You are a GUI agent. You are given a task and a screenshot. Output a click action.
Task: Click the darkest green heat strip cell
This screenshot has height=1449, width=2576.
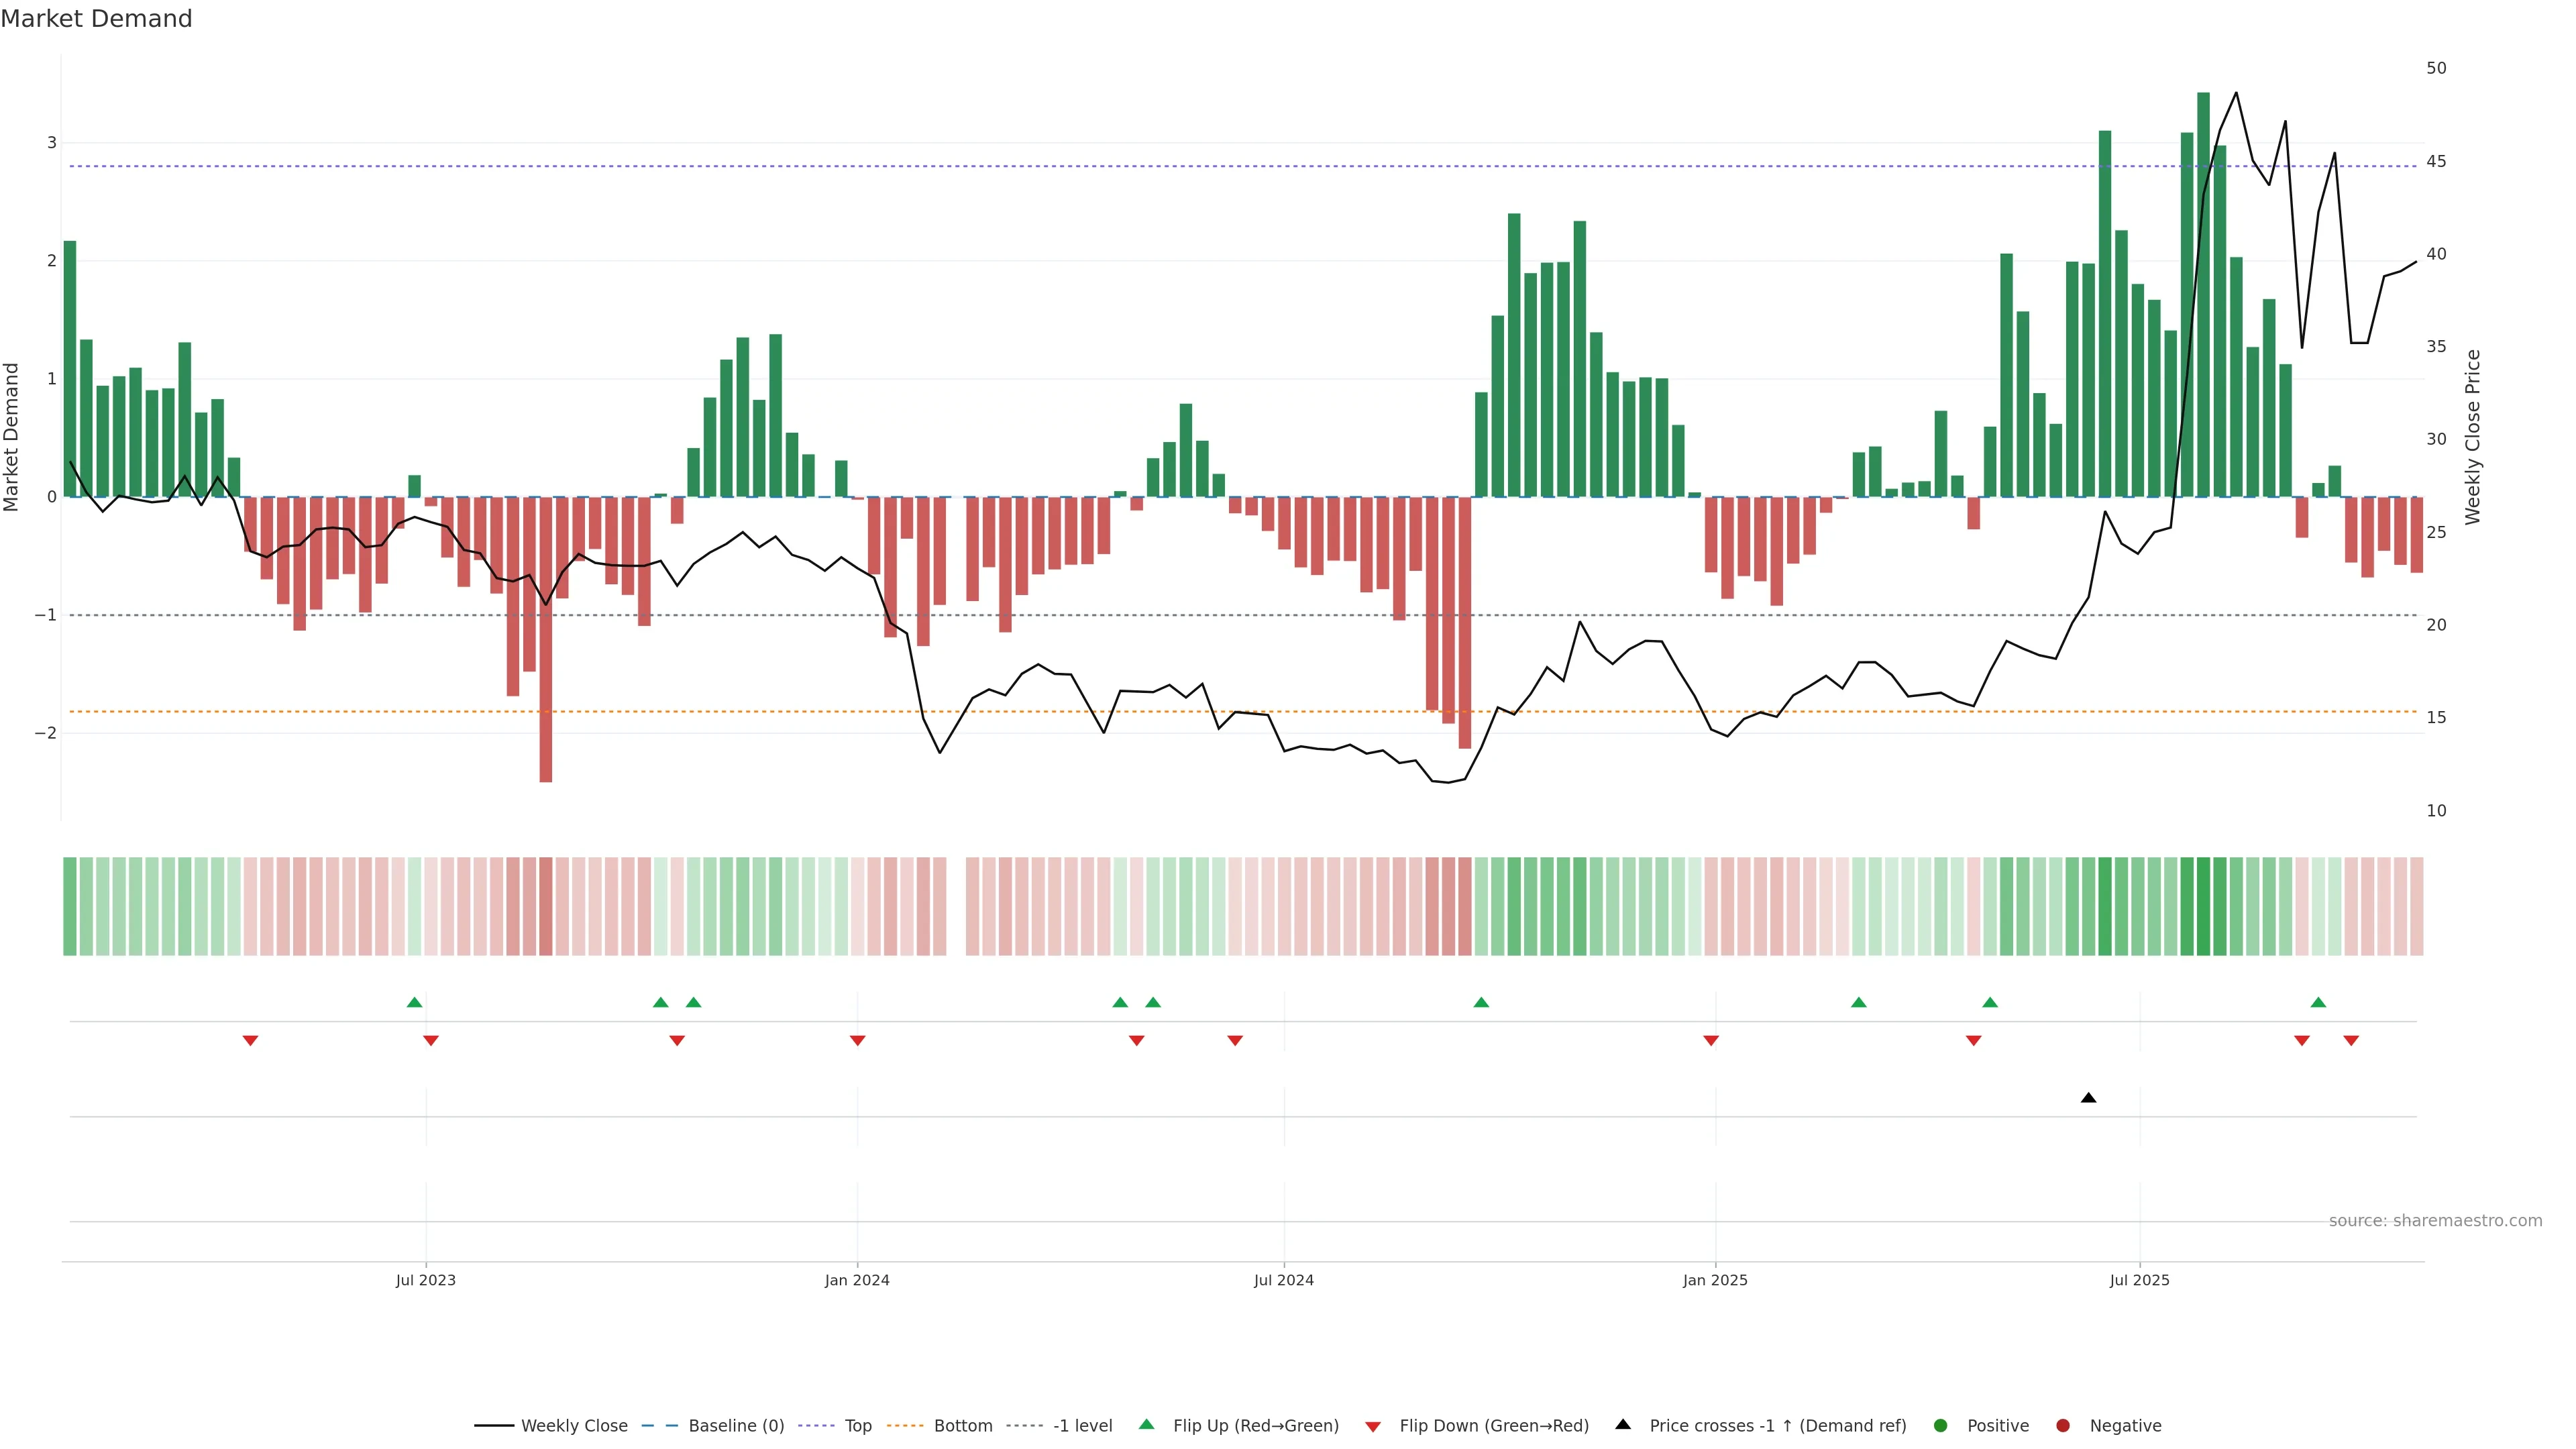point(2203,906)
